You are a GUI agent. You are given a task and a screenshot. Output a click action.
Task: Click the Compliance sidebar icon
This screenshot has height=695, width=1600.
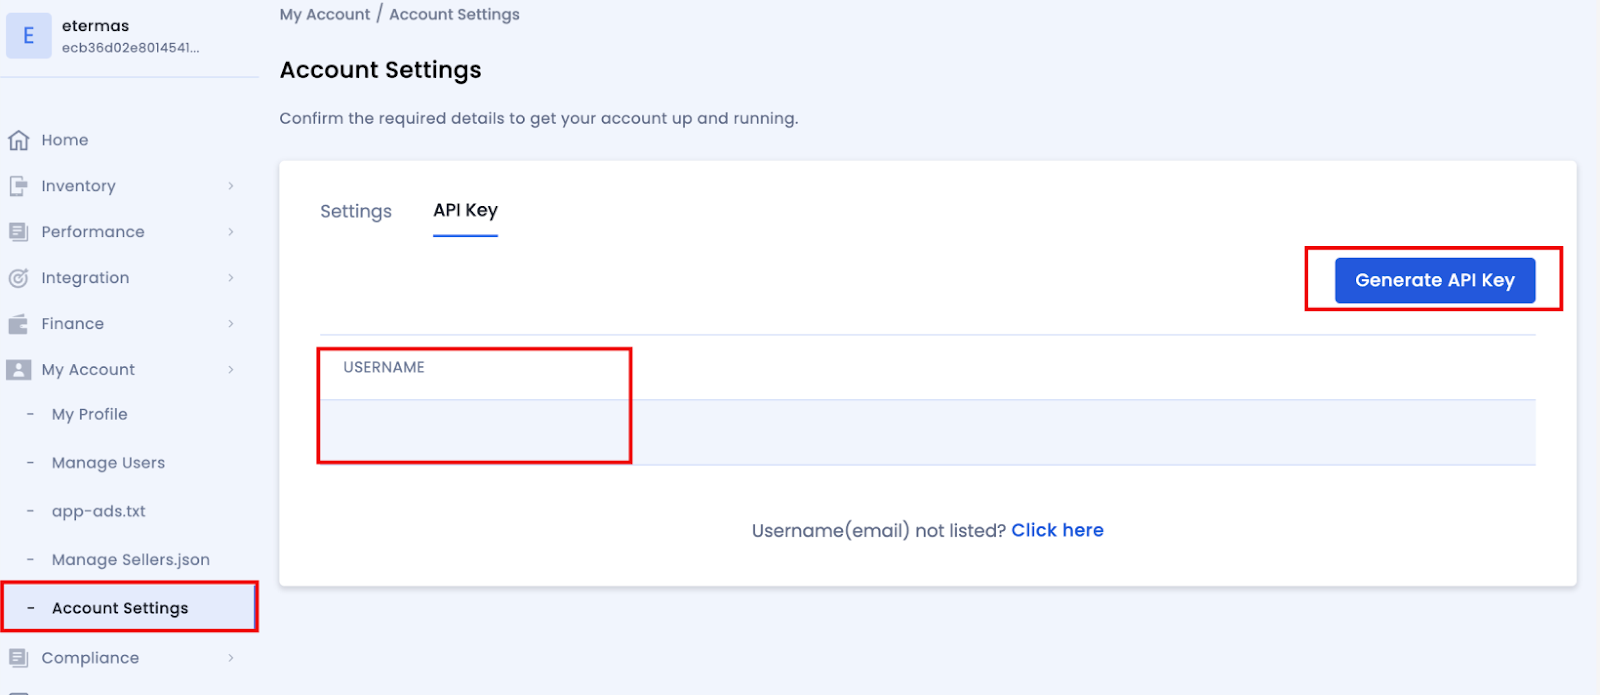(x=18, y=658)
